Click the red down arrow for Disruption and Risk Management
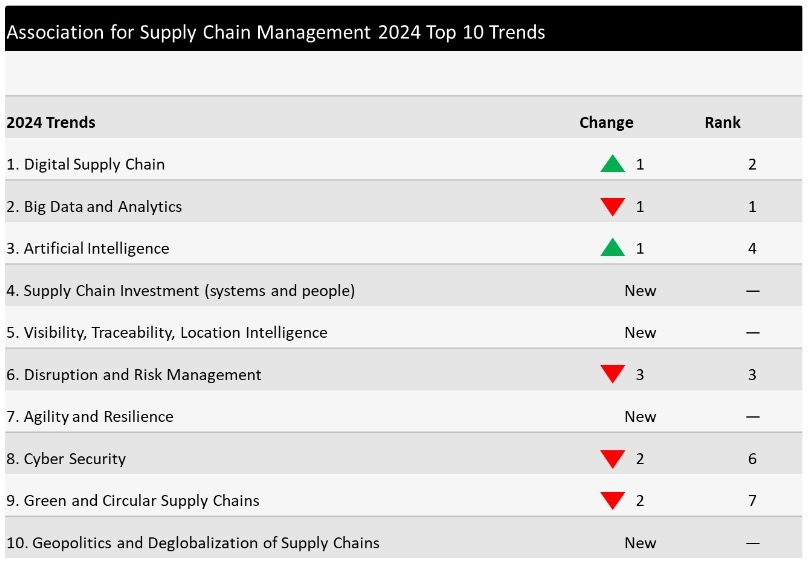 click(x=612, y=375)
